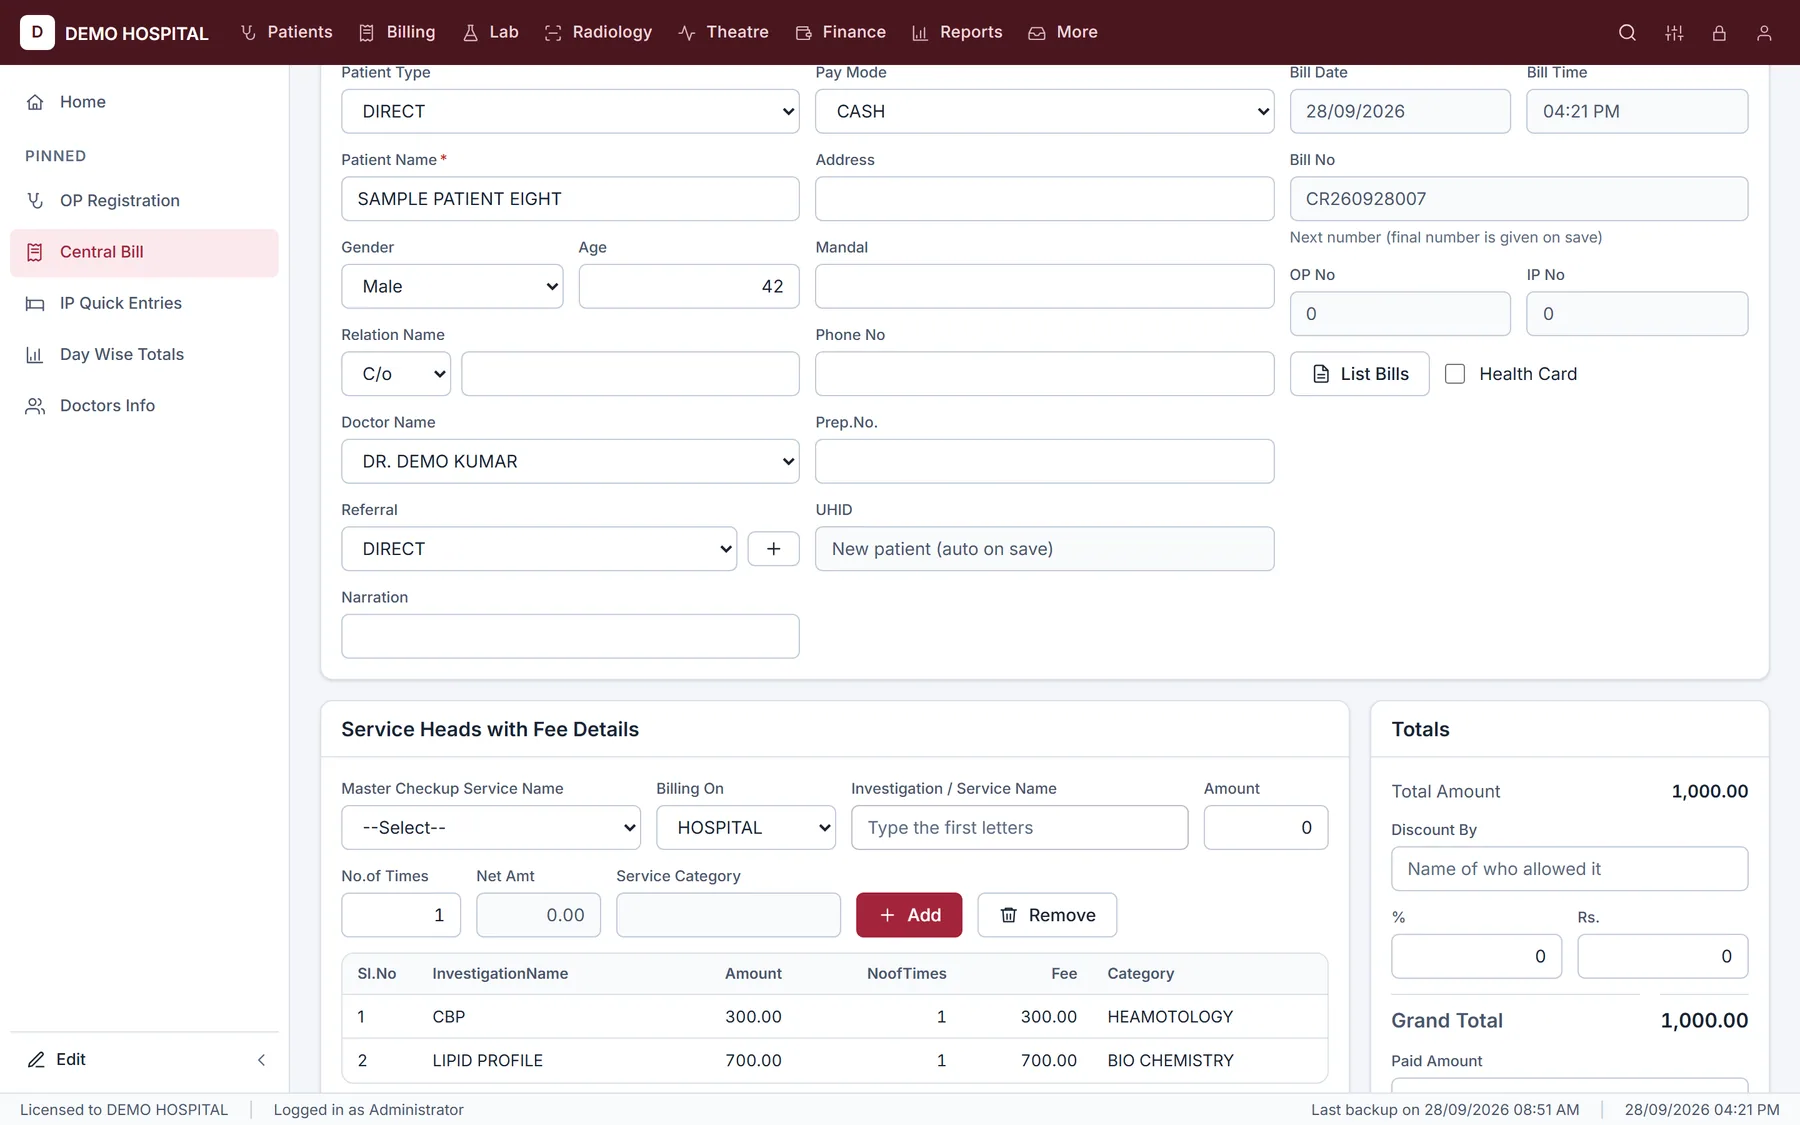Screen dimensions: 1800x1125
Task: Select the LIPID PROFILE row
Action: coord(834,1060)
